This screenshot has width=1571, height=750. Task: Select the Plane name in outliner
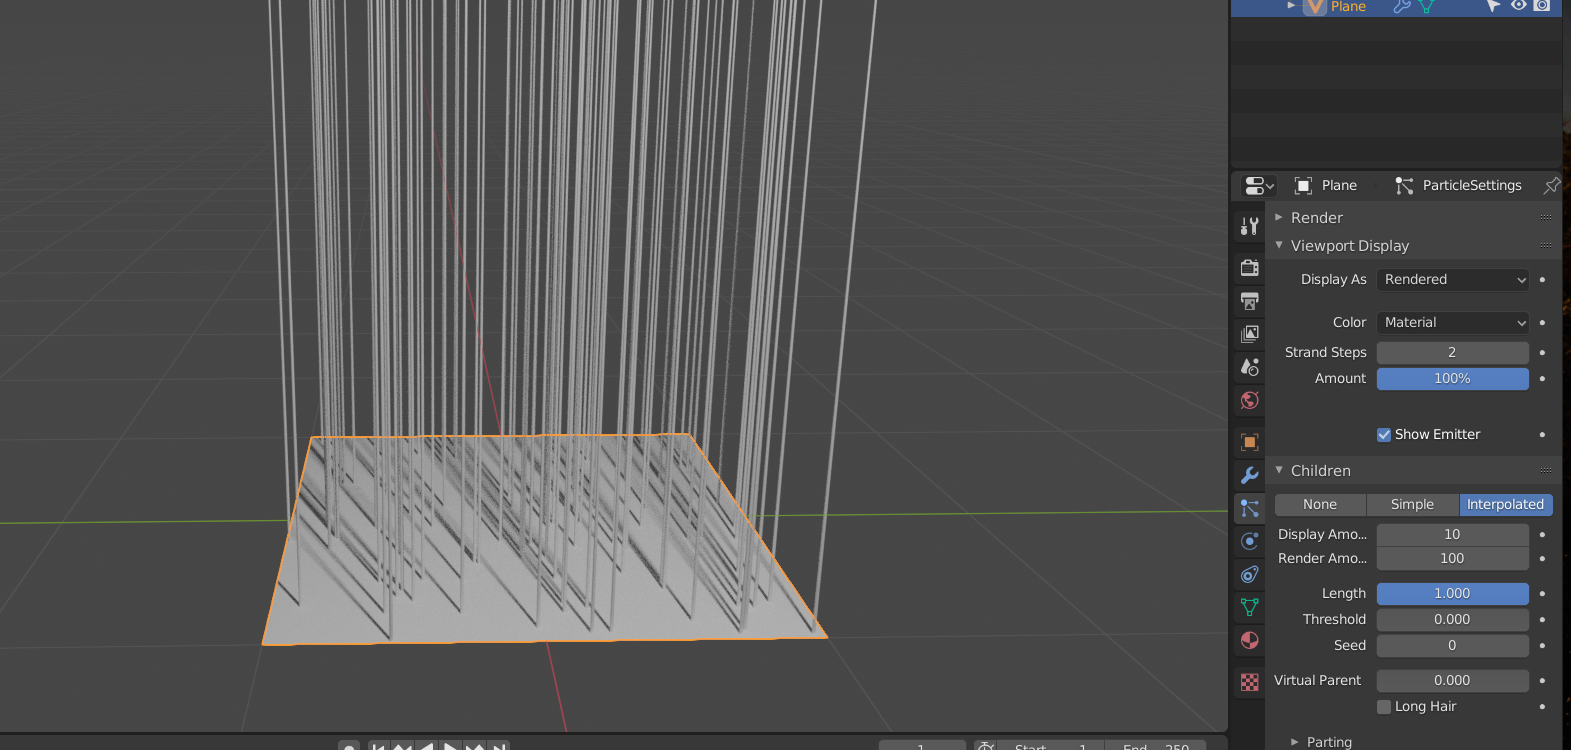point(1348,6)
